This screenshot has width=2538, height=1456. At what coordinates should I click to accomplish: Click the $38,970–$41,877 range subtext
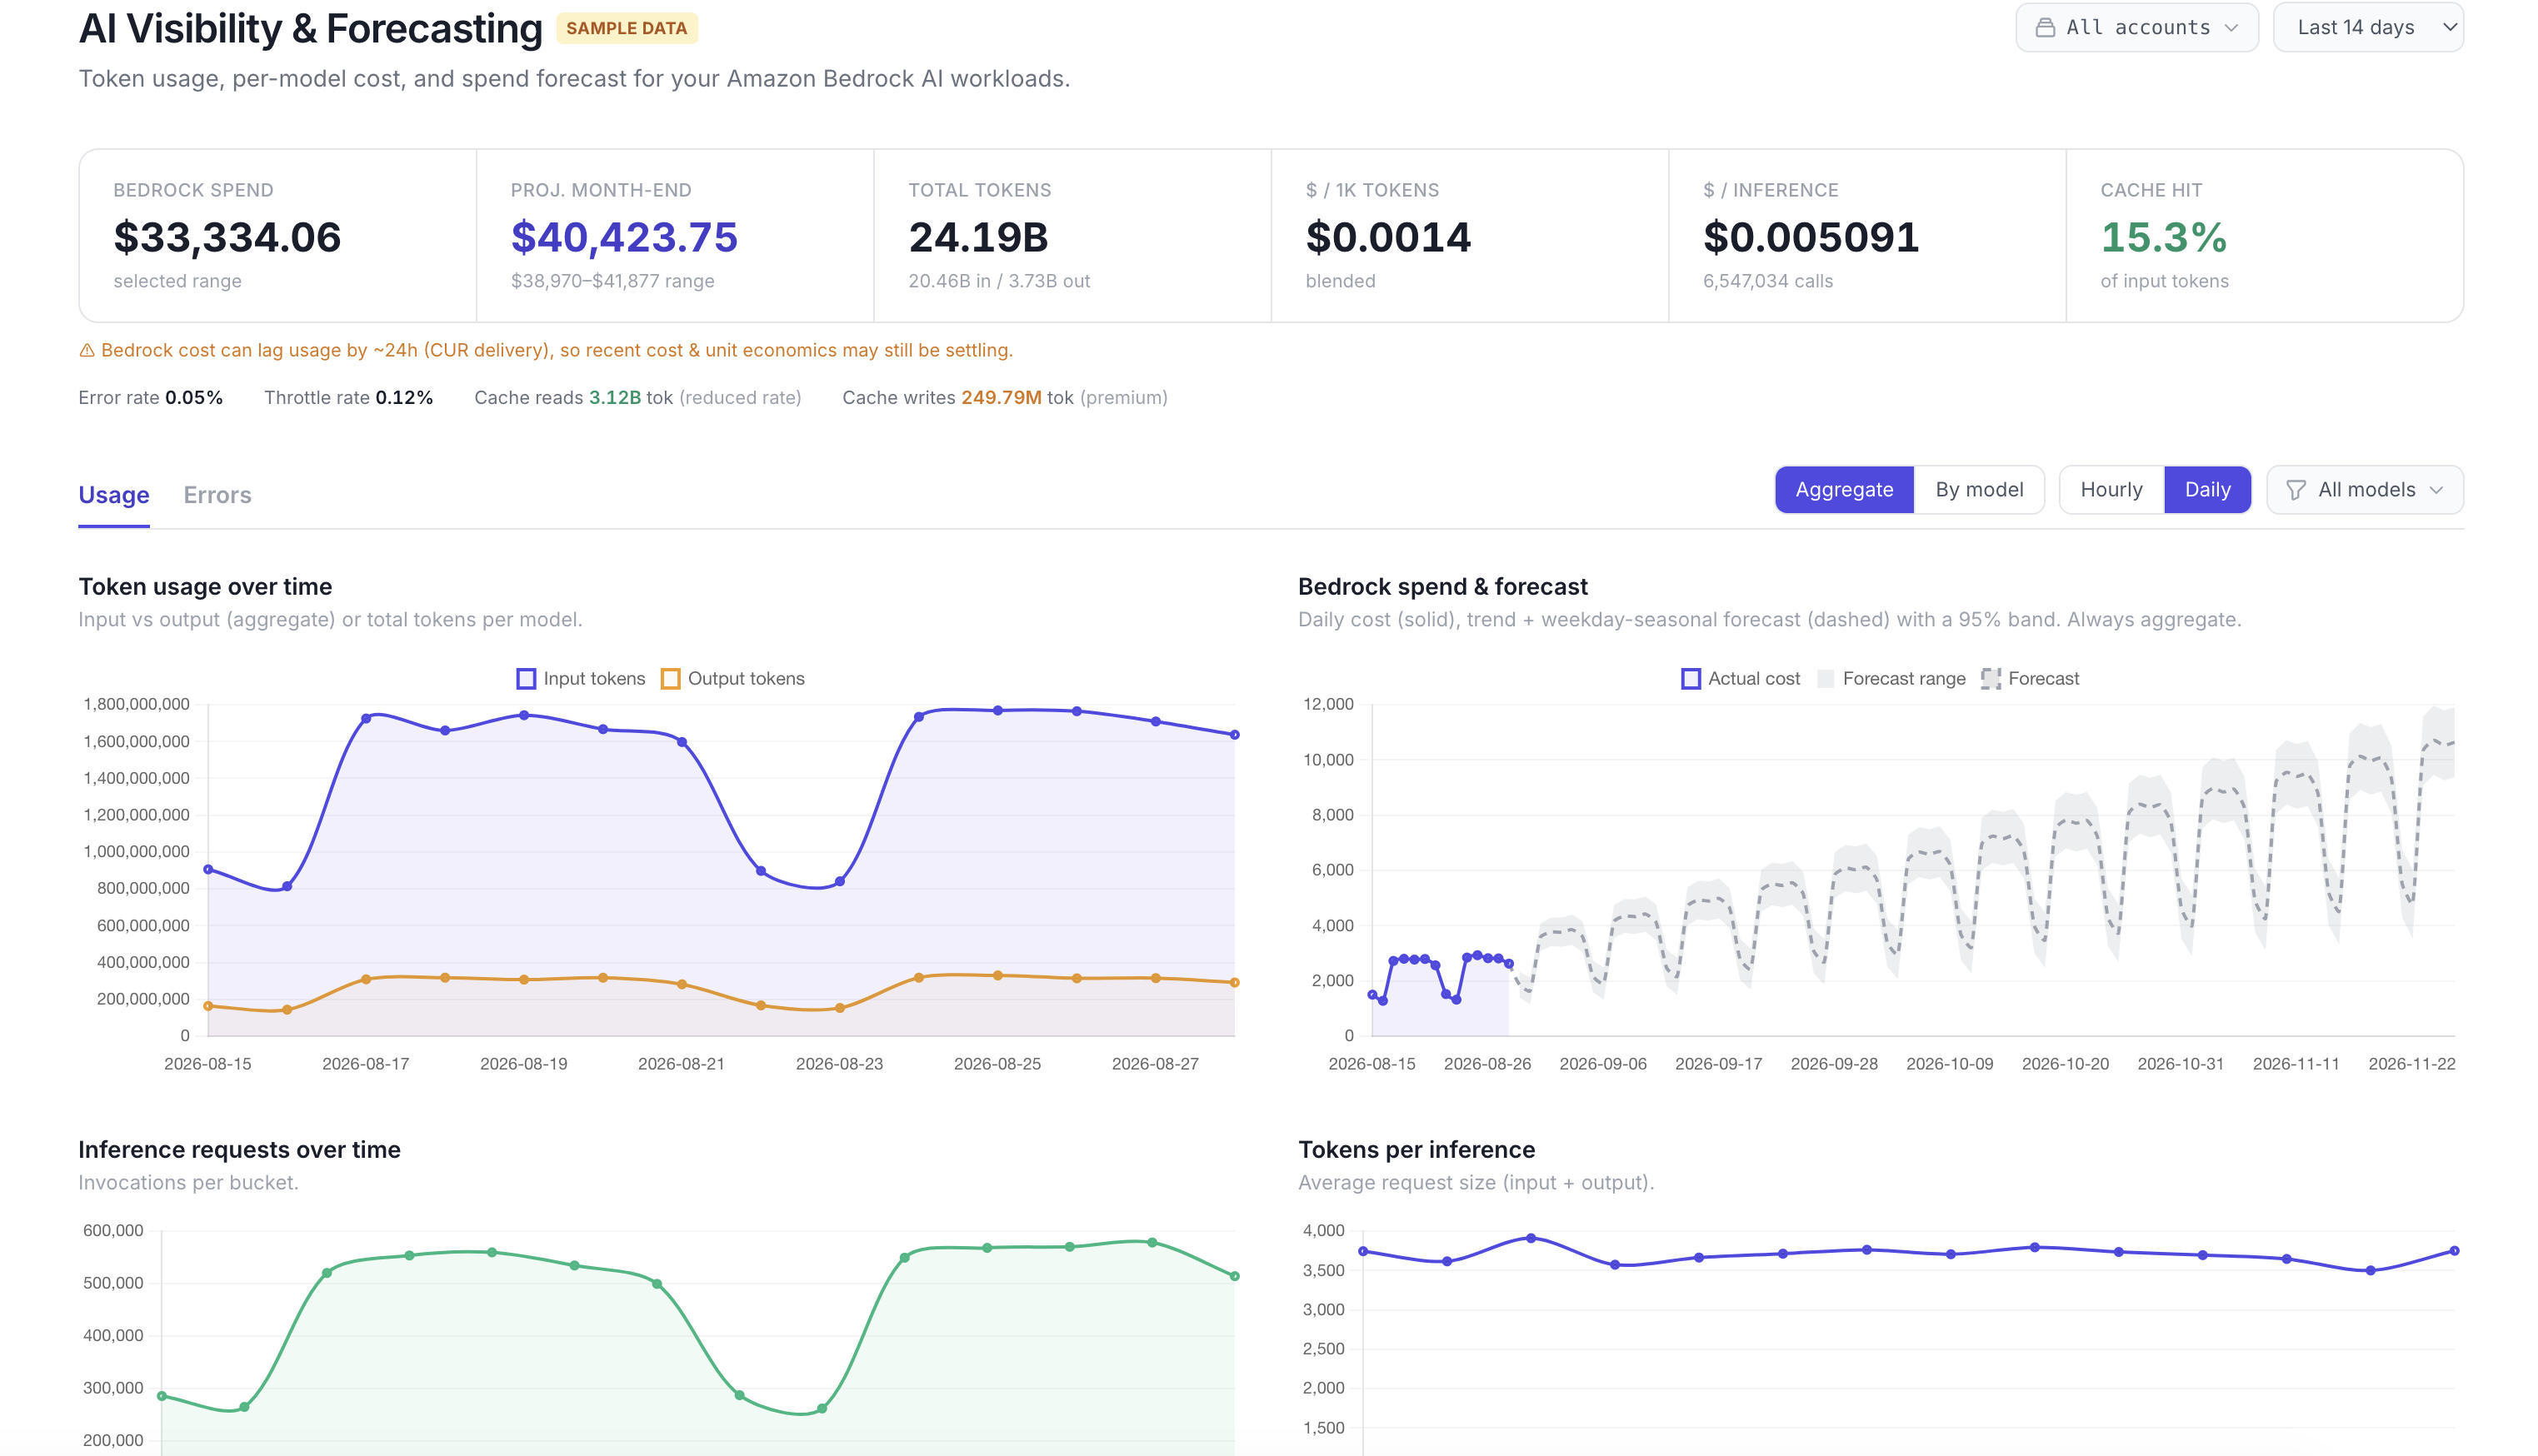click(612, 281)
